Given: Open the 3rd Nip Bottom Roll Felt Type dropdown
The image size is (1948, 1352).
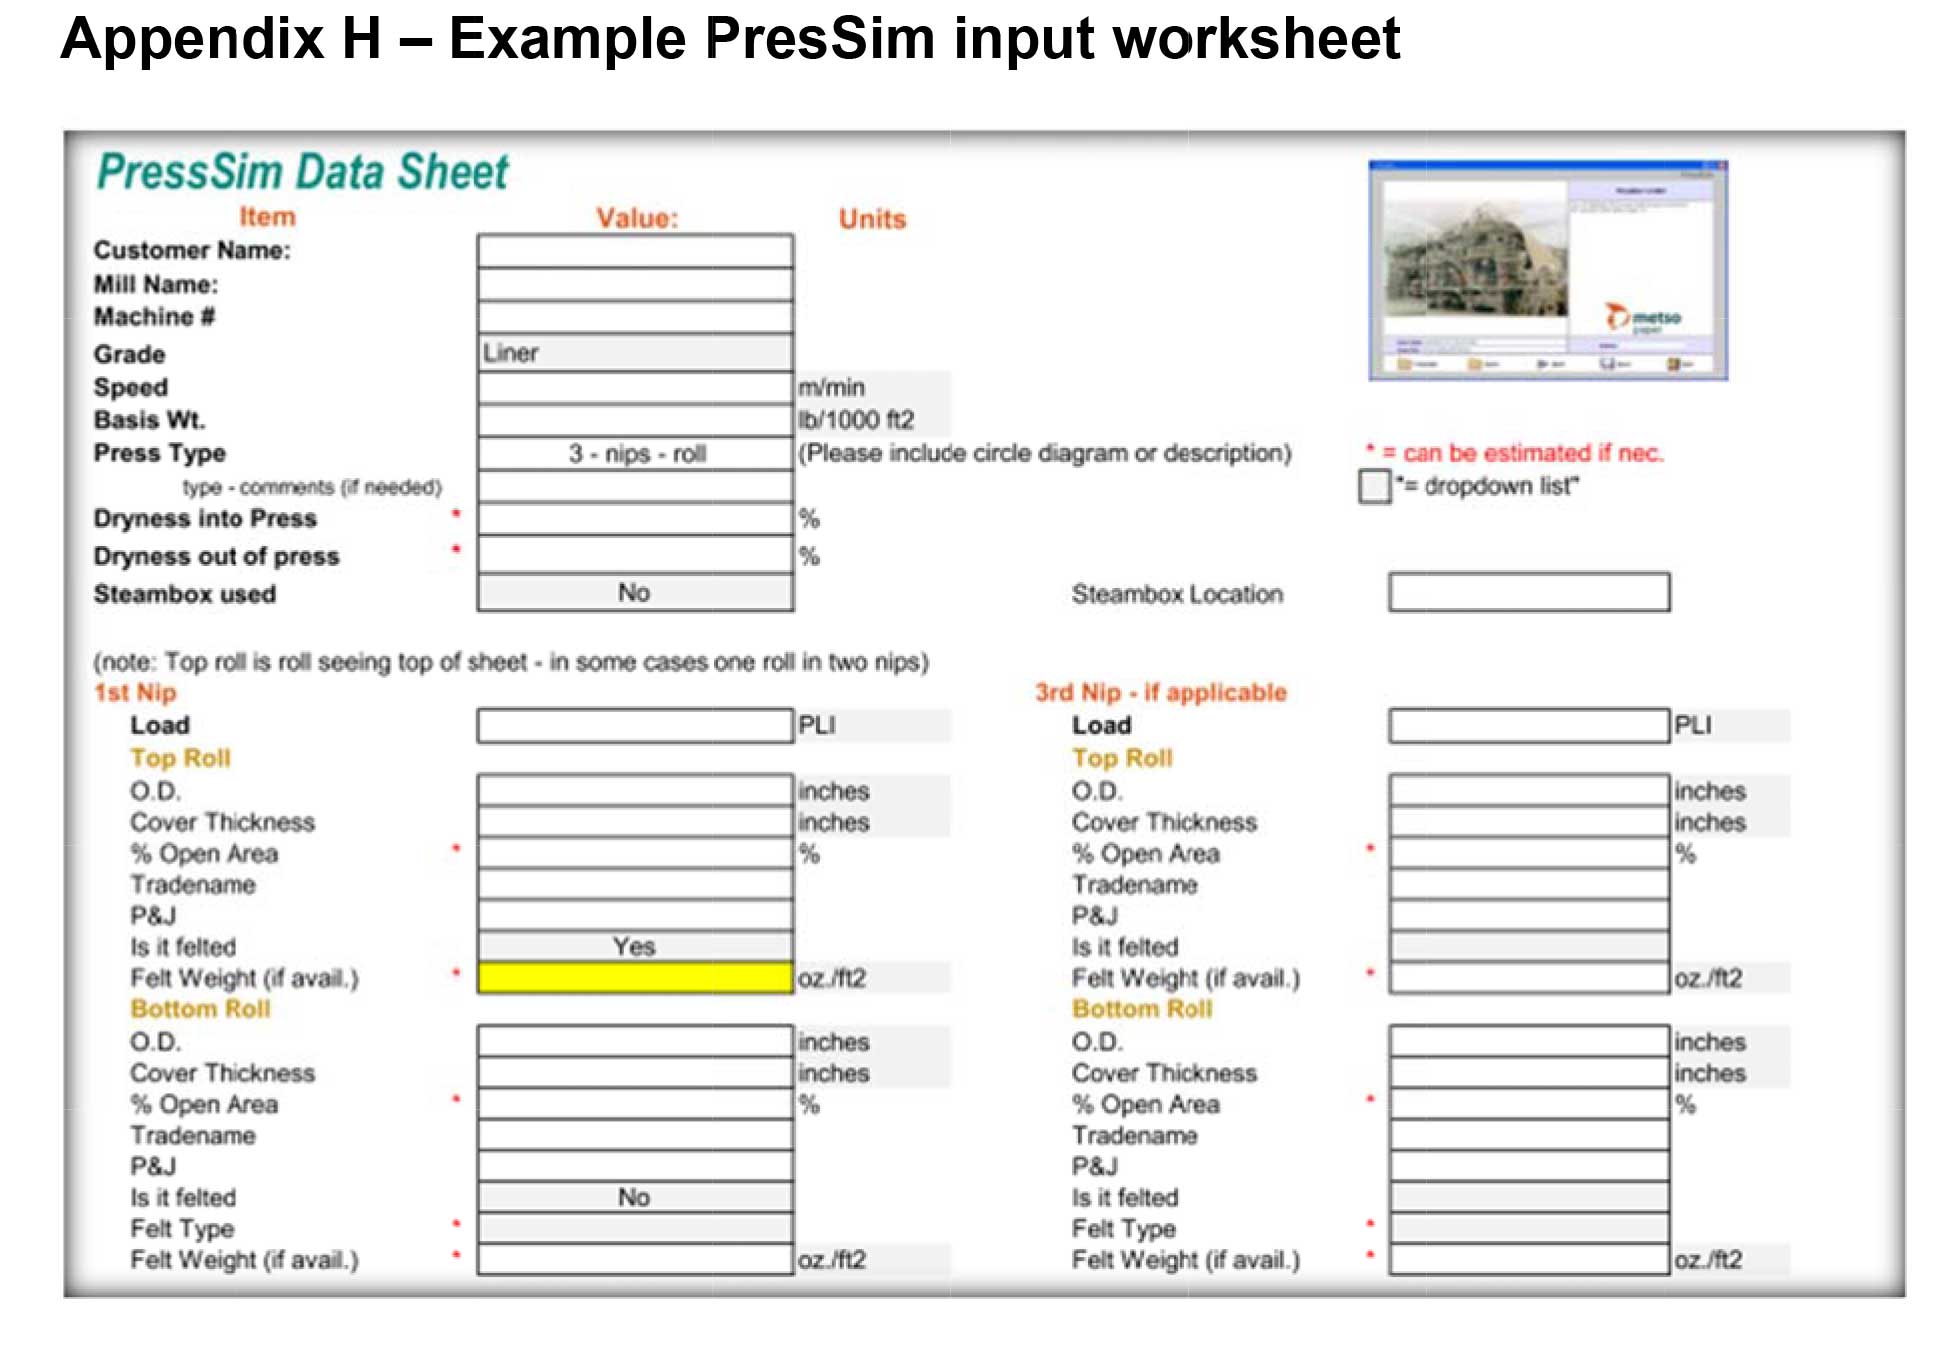Looking at the screenshot, I should pos(1528,1228).
